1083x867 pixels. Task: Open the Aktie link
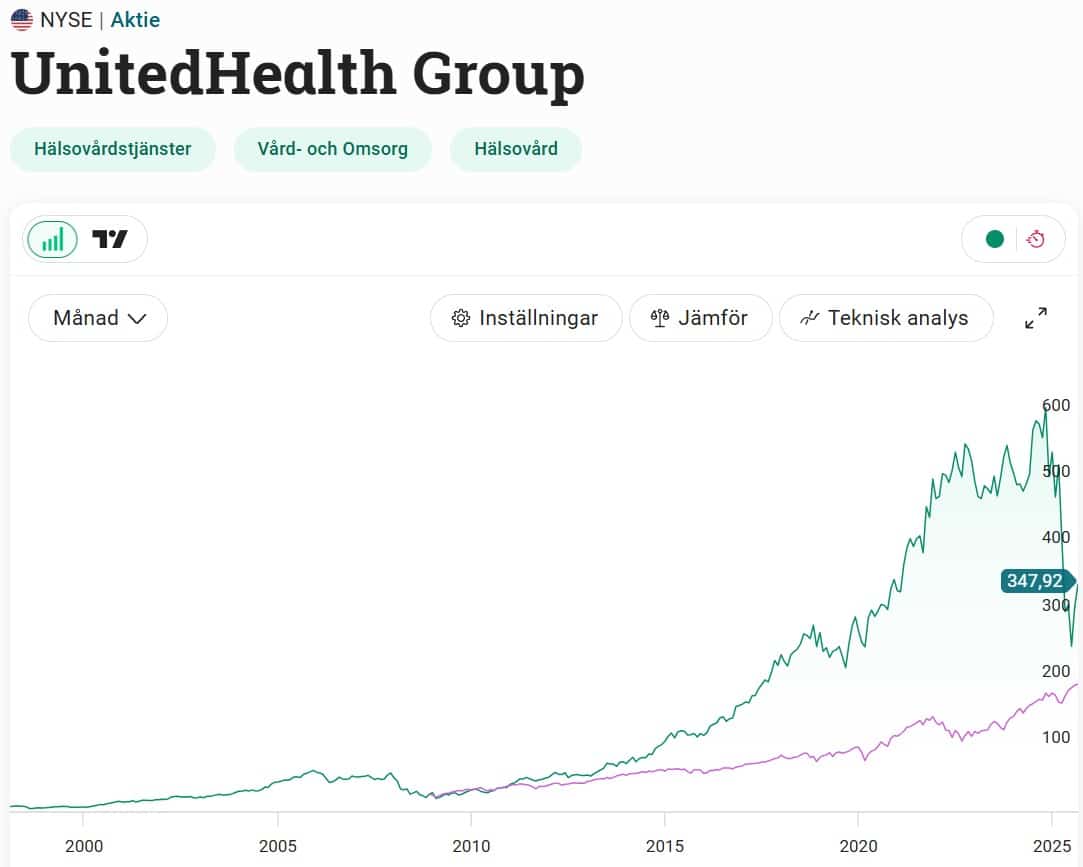[x=135, y=20]
